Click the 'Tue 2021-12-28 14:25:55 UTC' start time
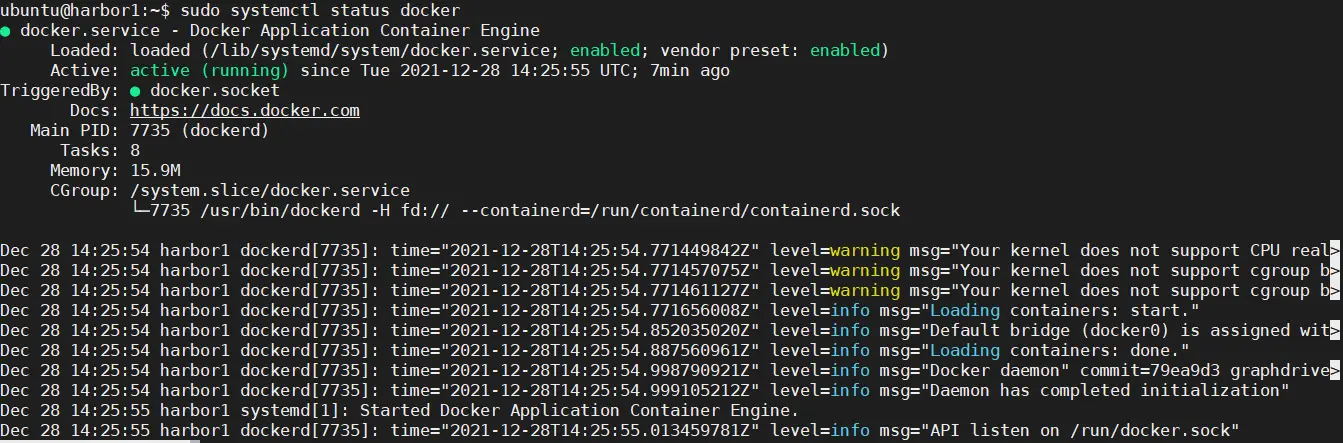Viewport: 1343px width, 443px height. pos(495,71)
